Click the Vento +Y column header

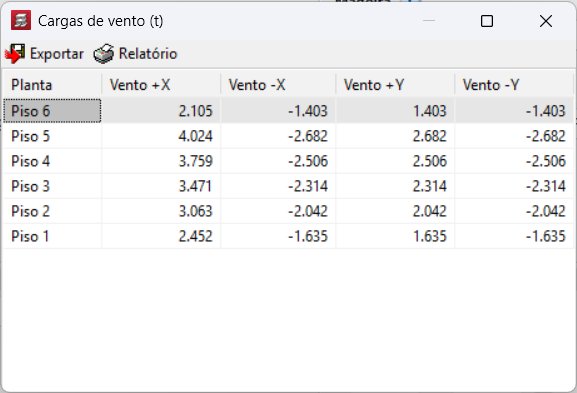(x=395, y=85)
